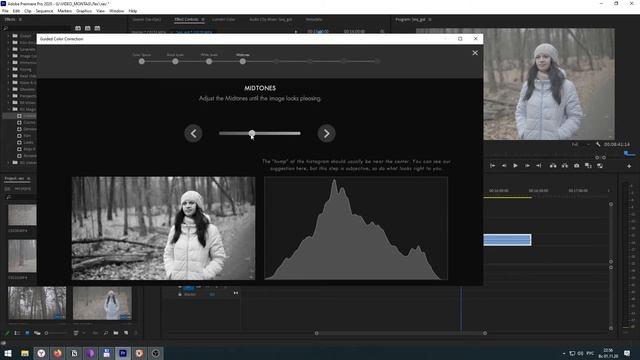The image size is (640, 360).
Task: Switch to the Lumetri Color tab
Action: [223, 19]
